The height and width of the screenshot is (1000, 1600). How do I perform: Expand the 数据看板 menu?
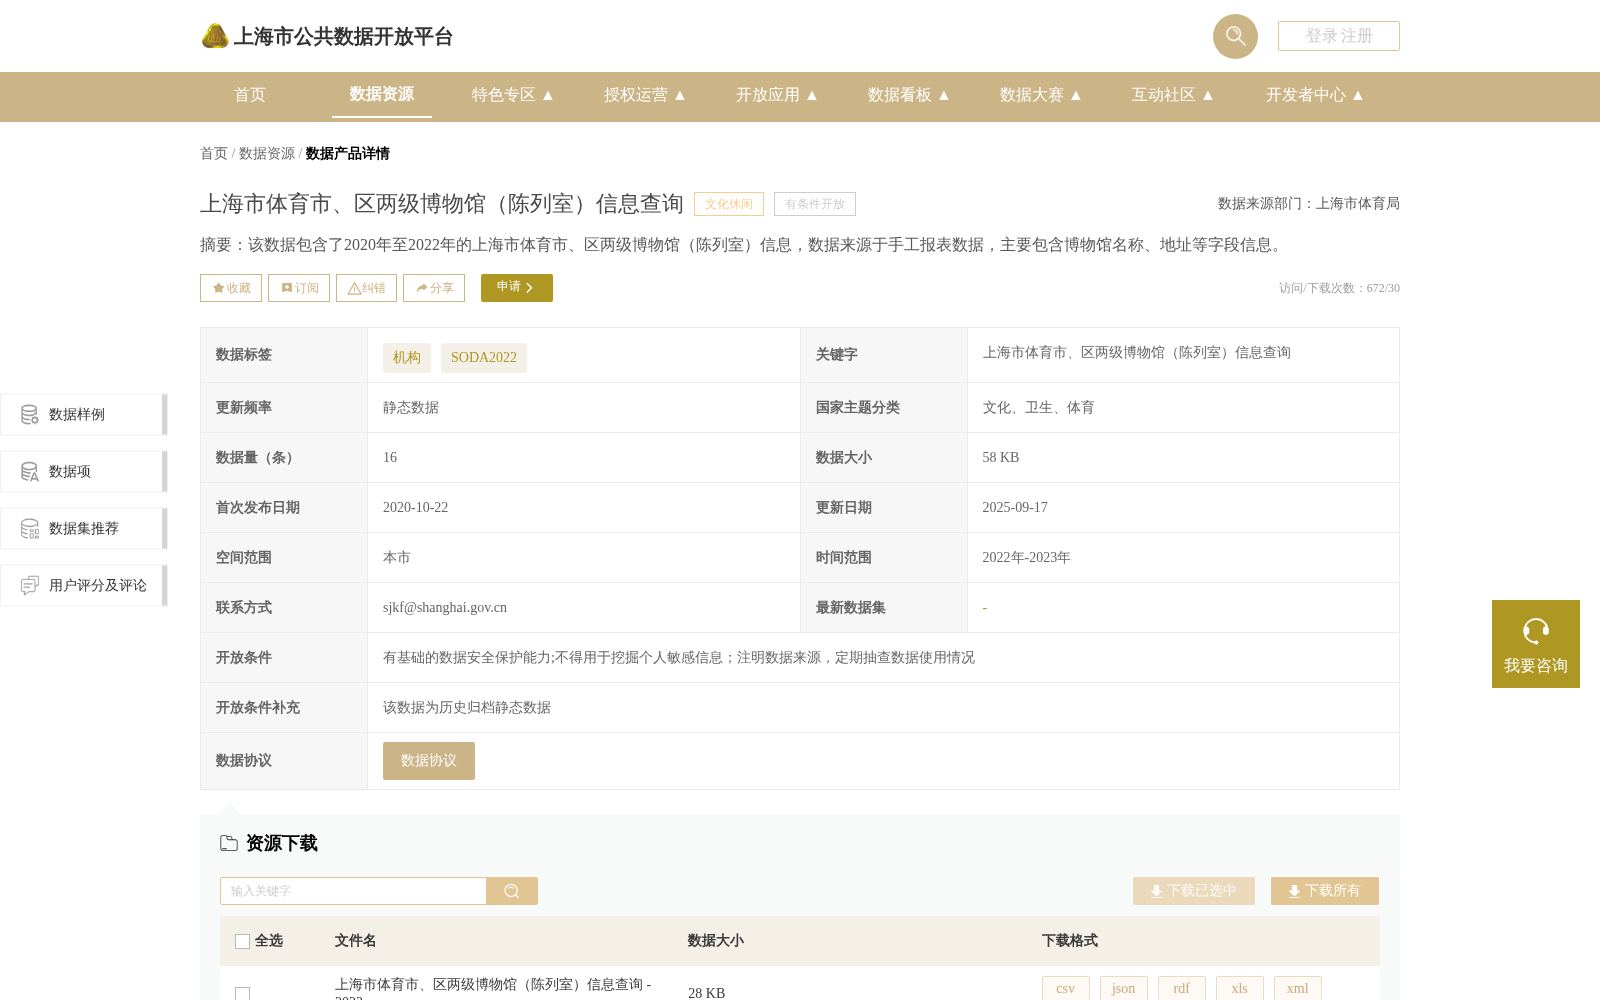point(909,95)
